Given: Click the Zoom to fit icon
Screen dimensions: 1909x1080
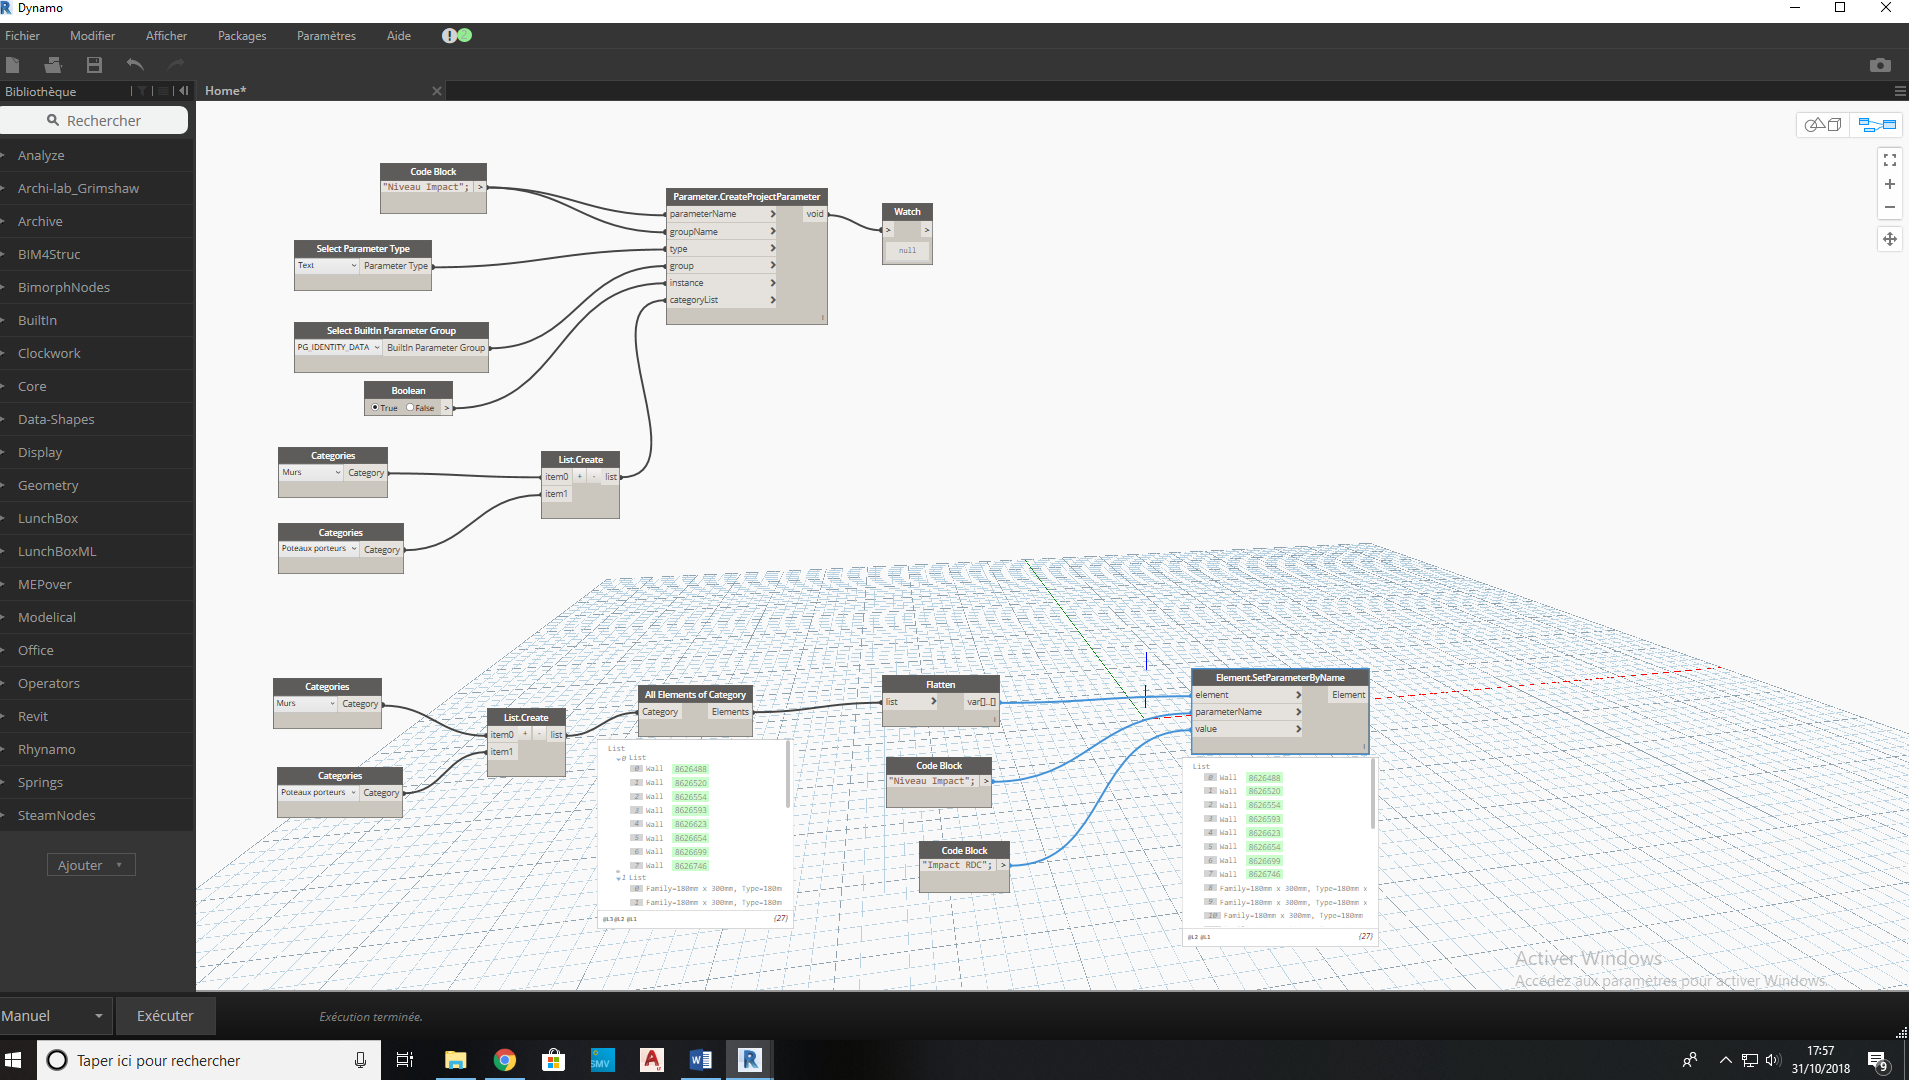Looking at the screenshot, I should (1889, 160).
